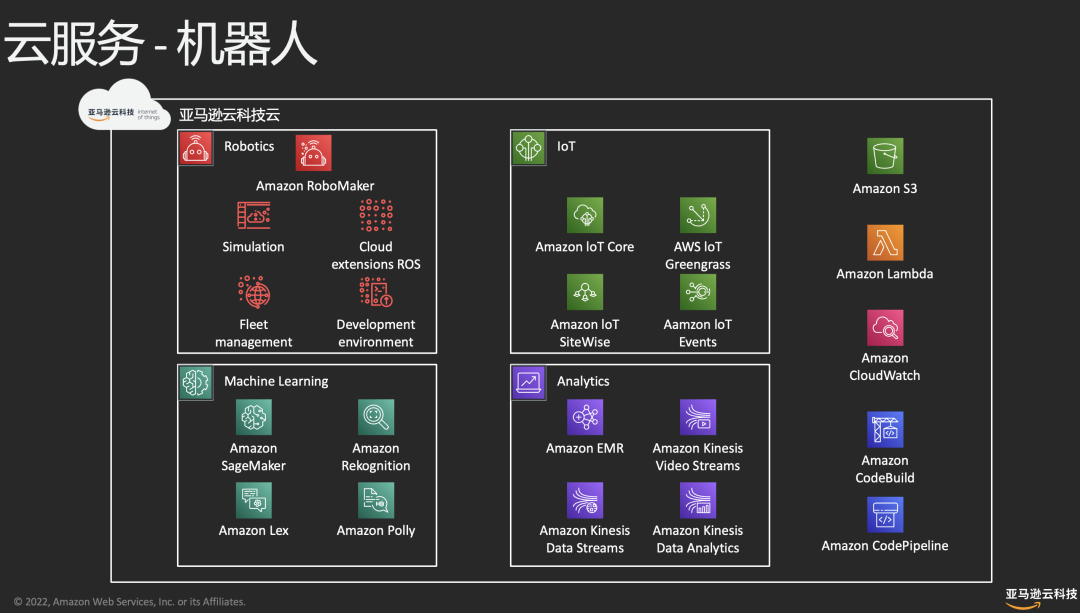Click the IoT category icon
Viewport: 1080px width, 613px height.
pos(529,148)
